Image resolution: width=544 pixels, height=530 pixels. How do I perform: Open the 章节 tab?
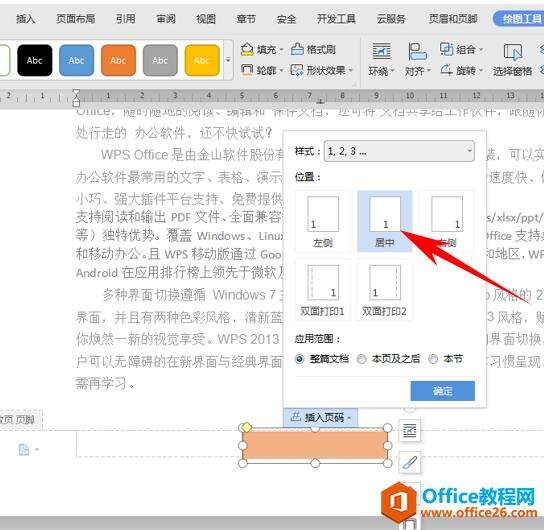pos(246,19)
